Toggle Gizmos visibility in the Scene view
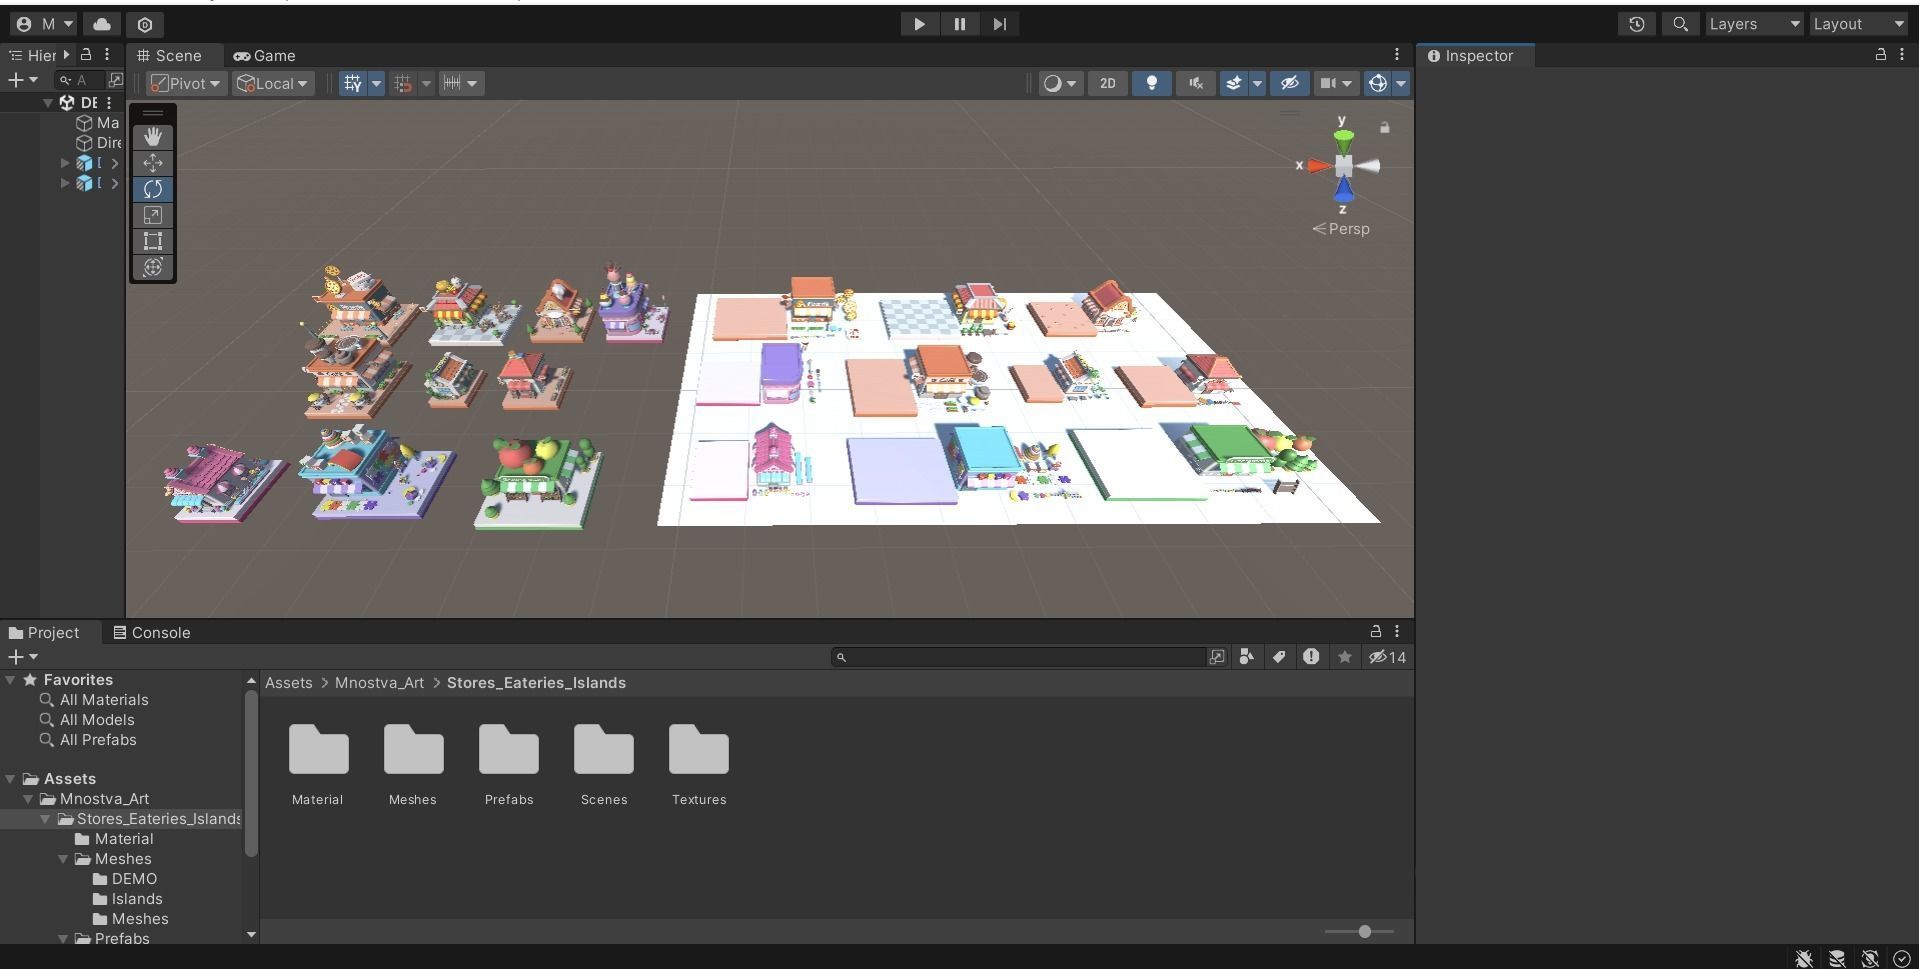The height and width of the screenshot is (969, 1919). 1378,84
